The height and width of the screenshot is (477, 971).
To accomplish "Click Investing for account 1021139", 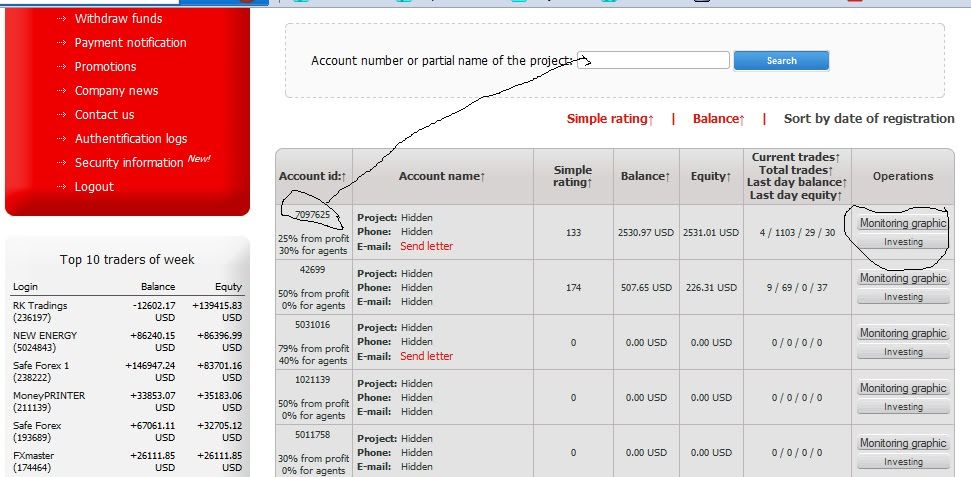I will pyautogui.click(x=903, y=407).
